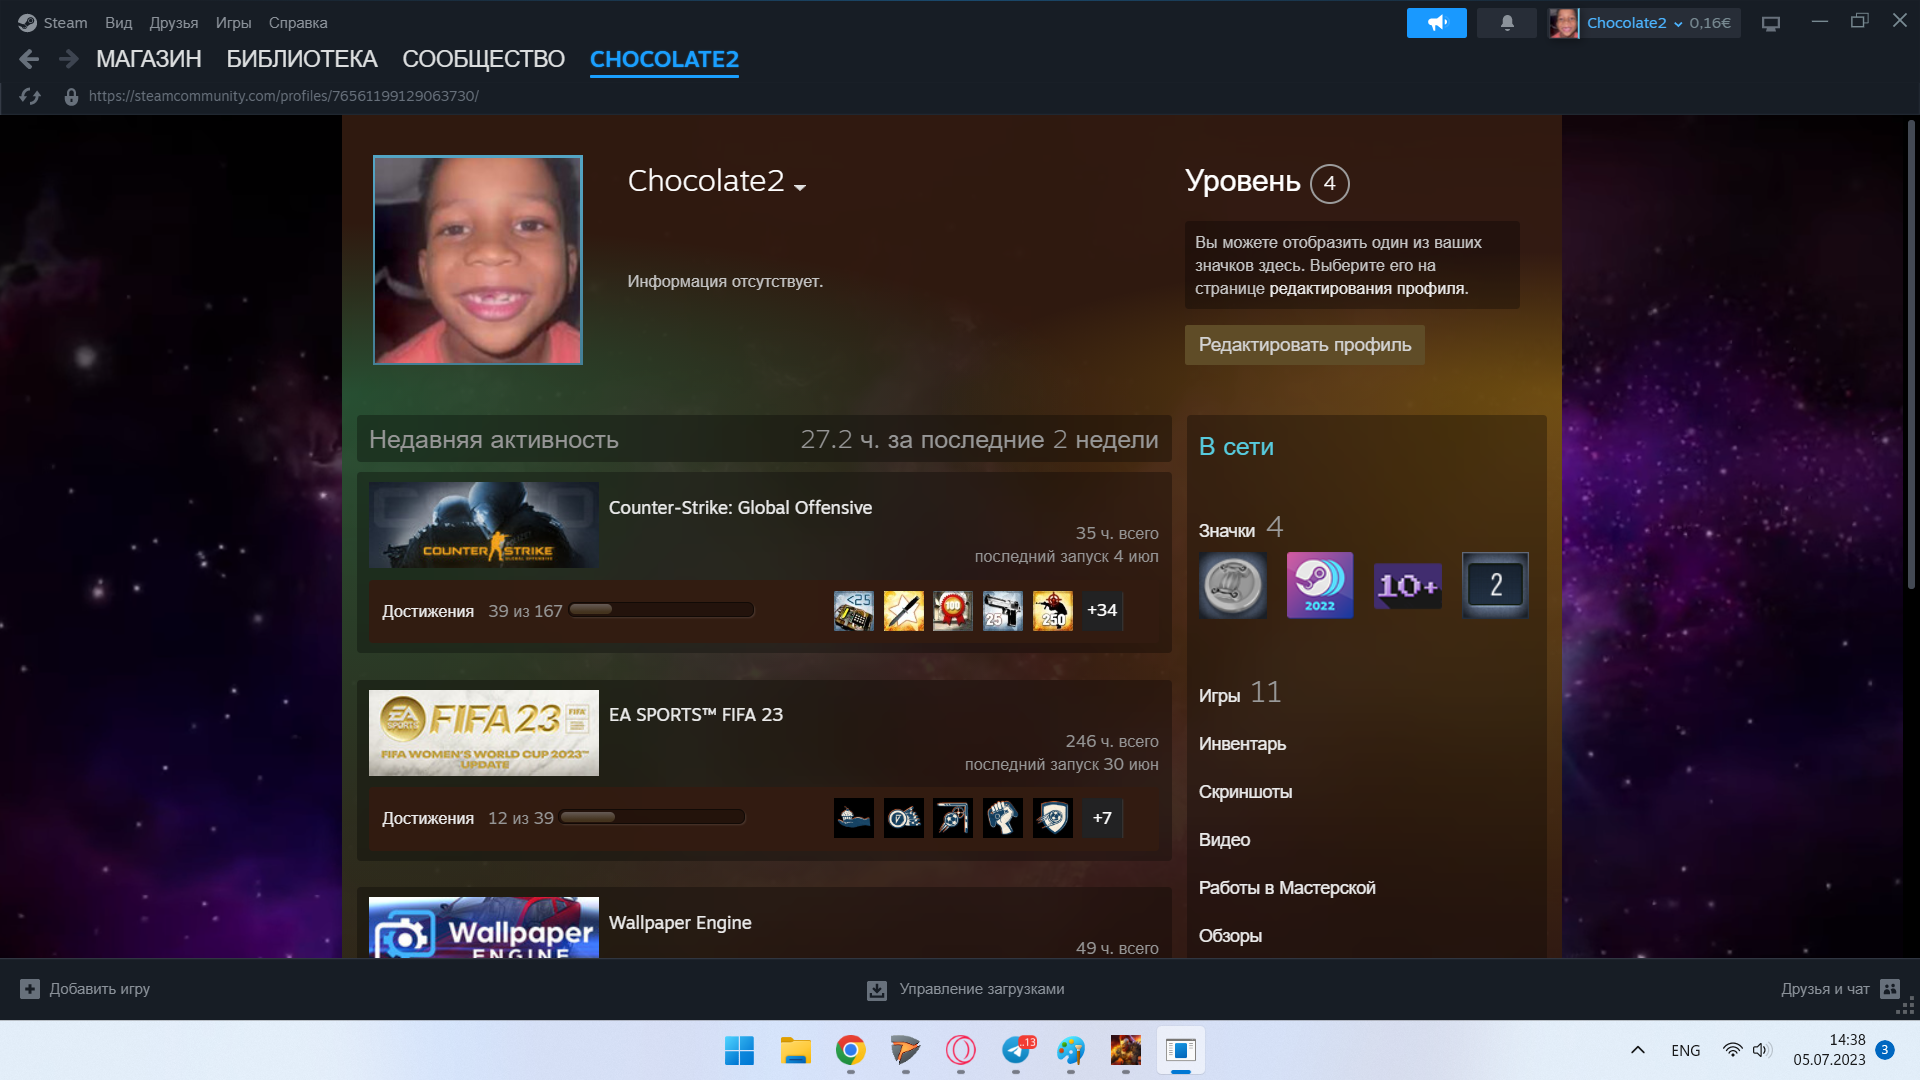The image size is (1920, 1080).
Task: Open the Counter-Strike: Global Offensive title link
Action: point(741,508)
